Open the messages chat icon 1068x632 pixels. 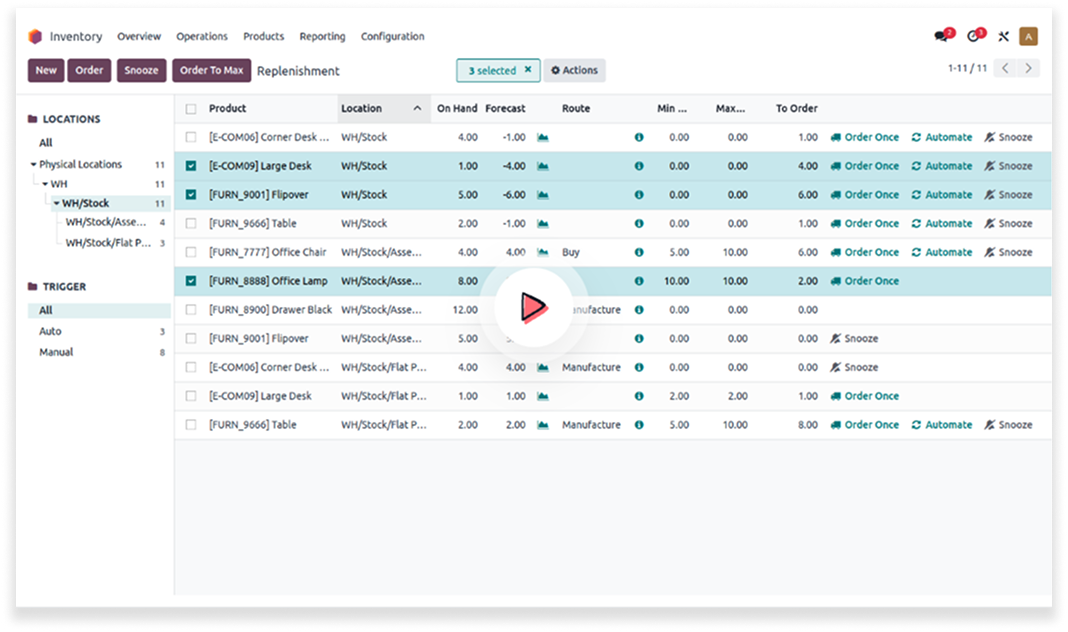[941, 37]
